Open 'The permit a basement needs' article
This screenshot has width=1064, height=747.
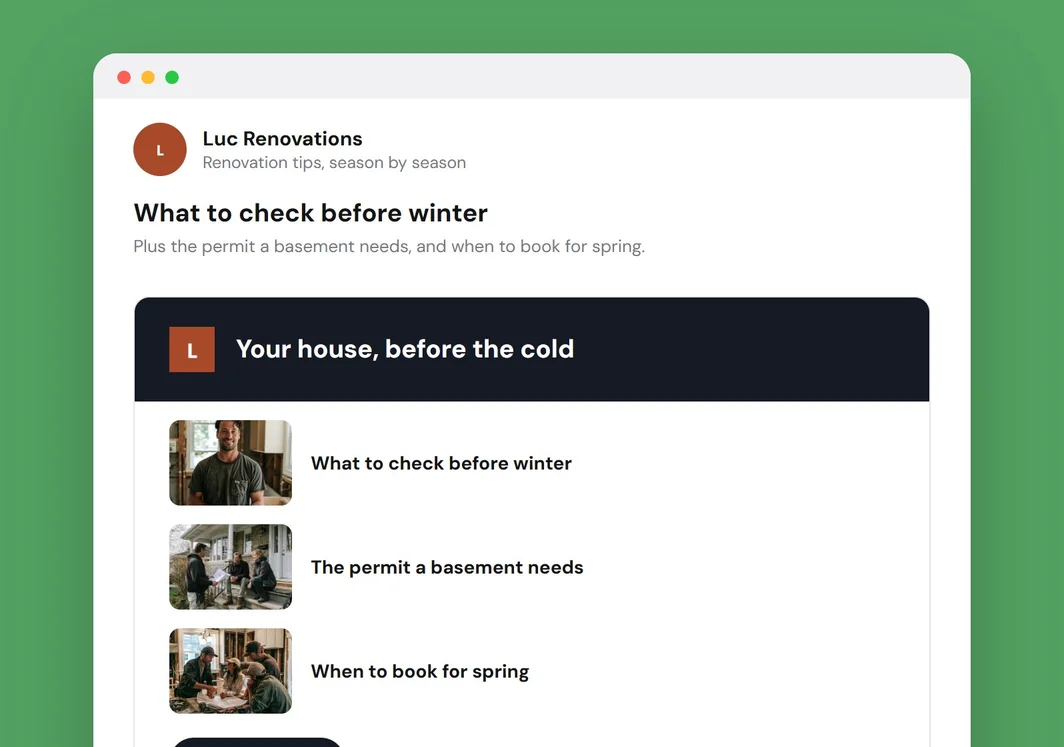click(447, 567)
